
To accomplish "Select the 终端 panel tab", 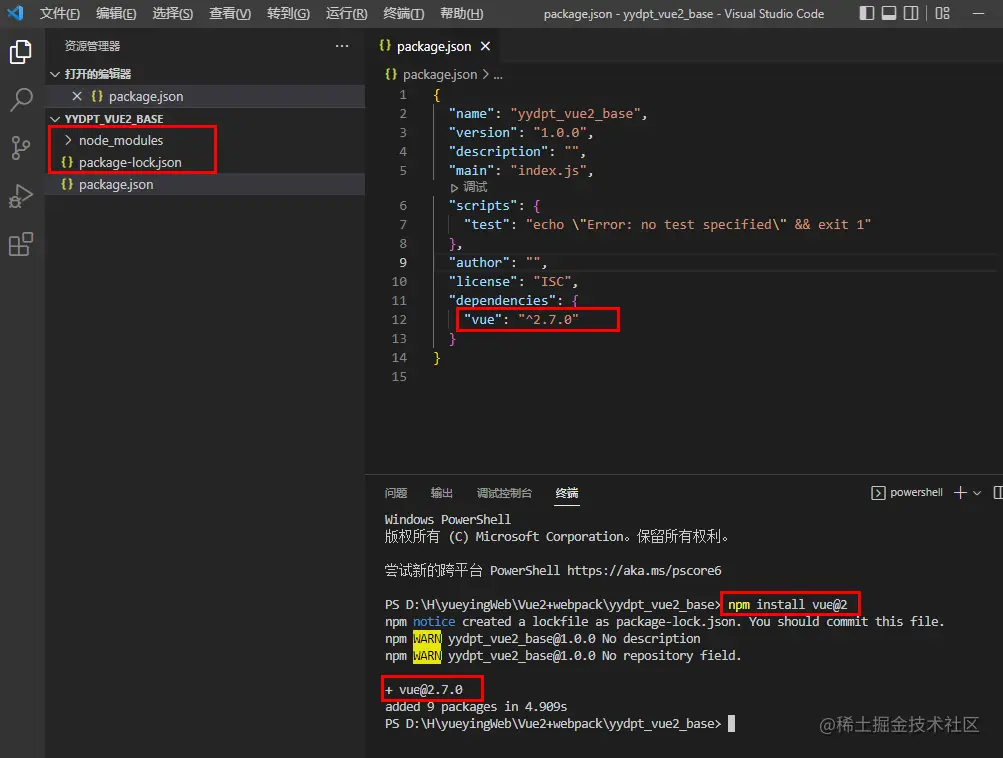I will pyautogui.click(x=567, y=493).
